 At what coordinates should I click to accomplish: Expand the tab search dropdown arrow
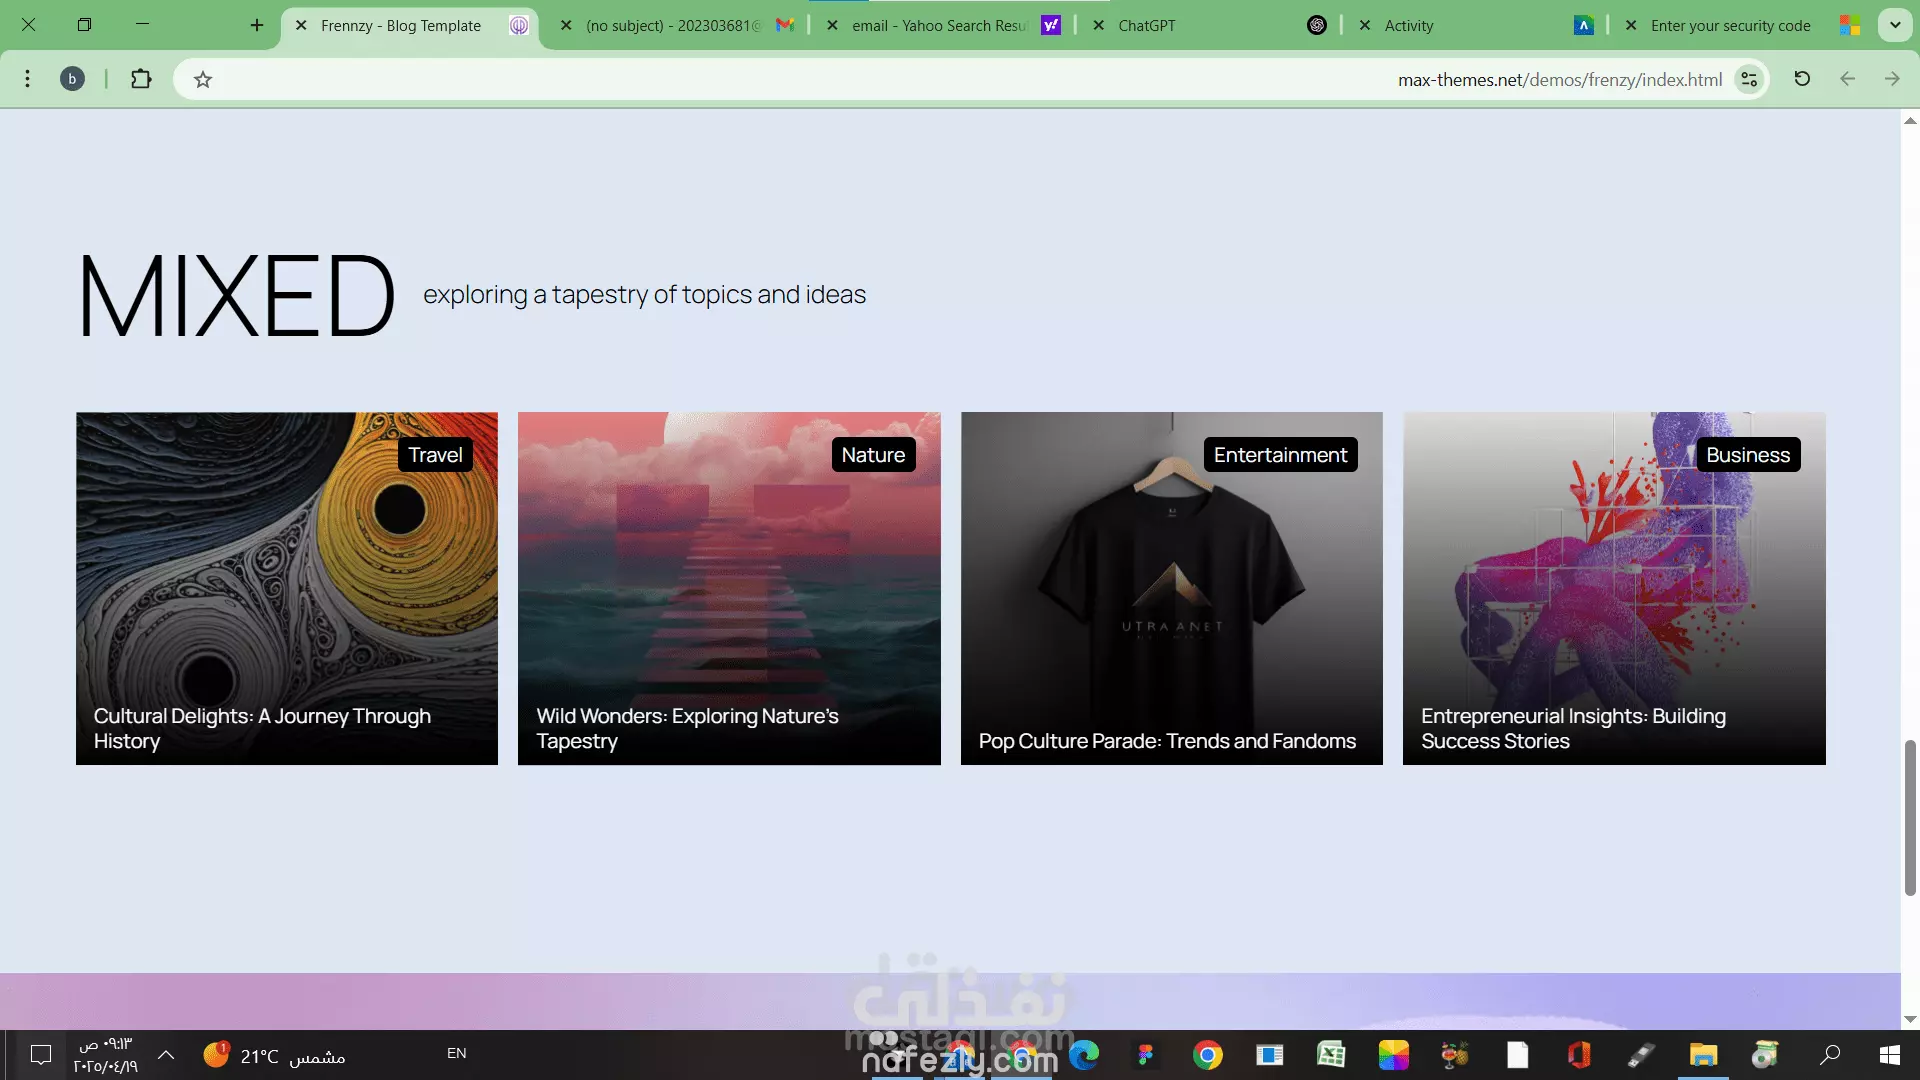pos(1895,26)
